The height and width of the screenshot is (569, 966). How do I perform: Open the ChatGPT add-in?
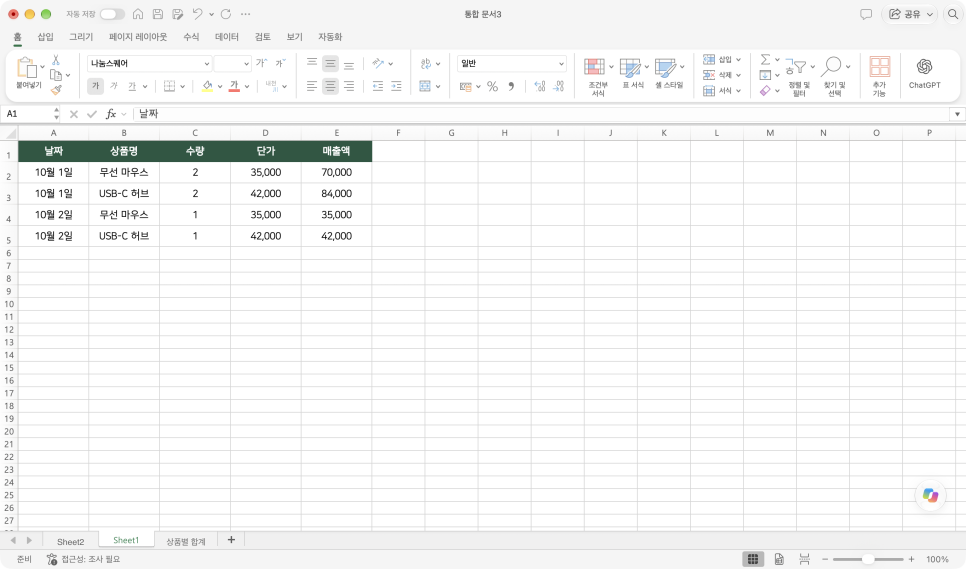pyautogui.click(x=924, y=73)
